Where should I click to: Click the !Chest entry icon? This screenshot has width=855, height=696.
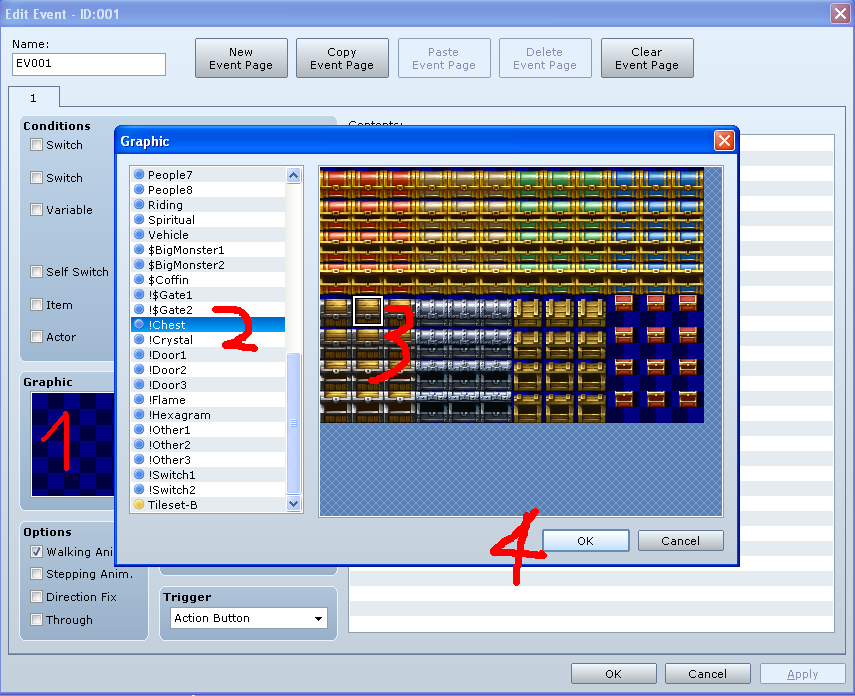click(x=139, y=325)
